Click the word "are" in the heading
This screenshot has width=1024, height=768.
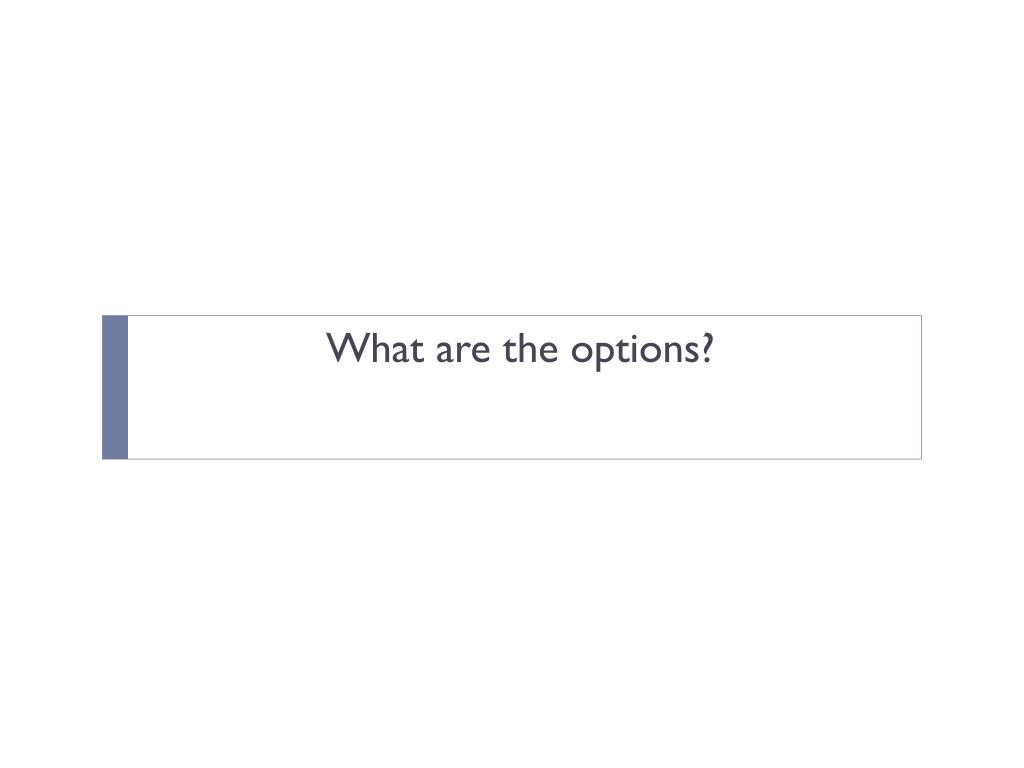463,351
